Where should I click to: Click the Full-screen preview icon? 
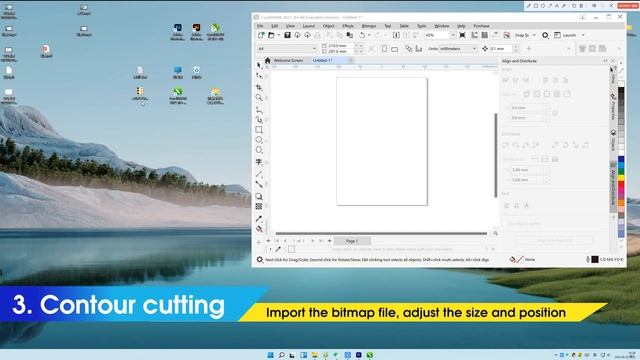462,36
